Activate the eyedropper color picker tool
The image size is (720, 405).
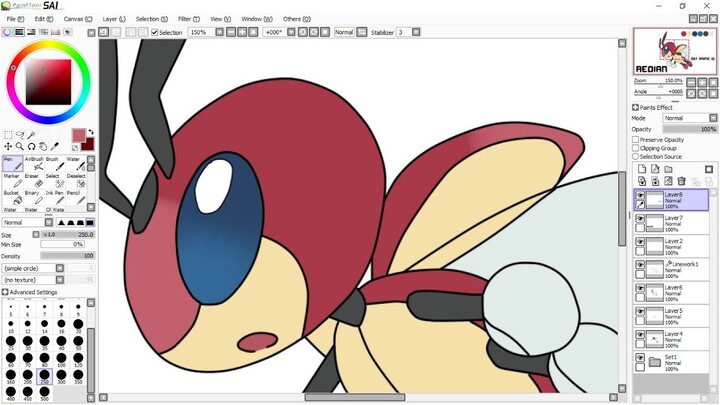coord(54,146)
